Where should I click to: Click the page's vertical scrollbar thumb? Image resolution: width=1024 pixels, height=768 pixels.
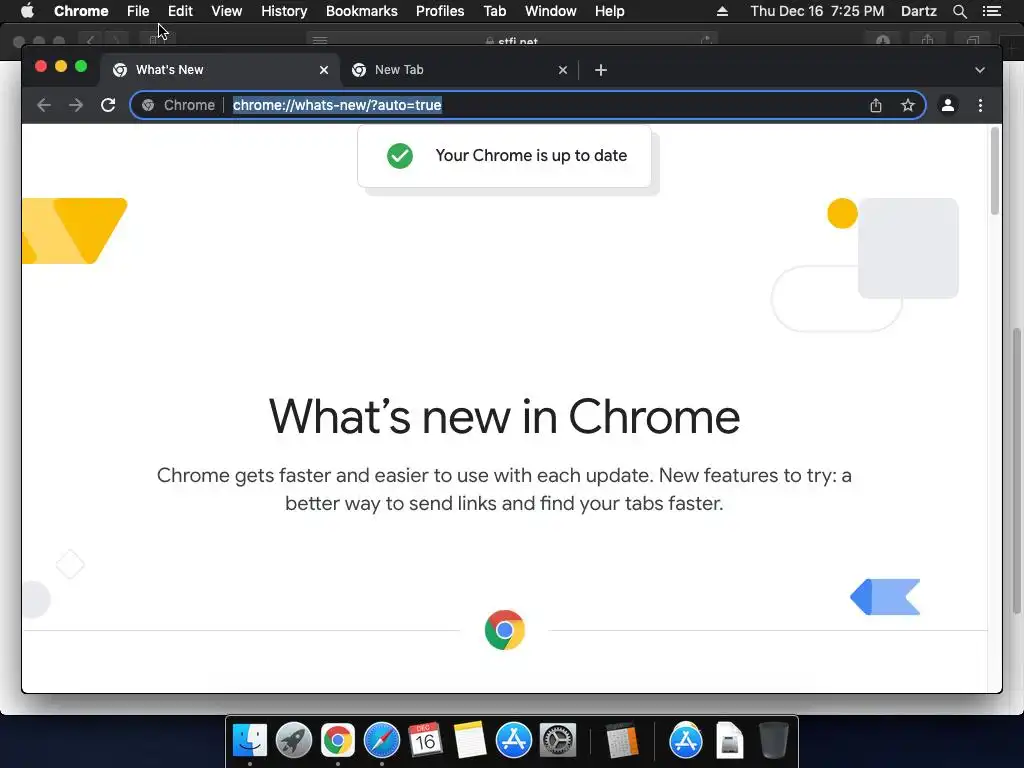click(x=995, y=171)
